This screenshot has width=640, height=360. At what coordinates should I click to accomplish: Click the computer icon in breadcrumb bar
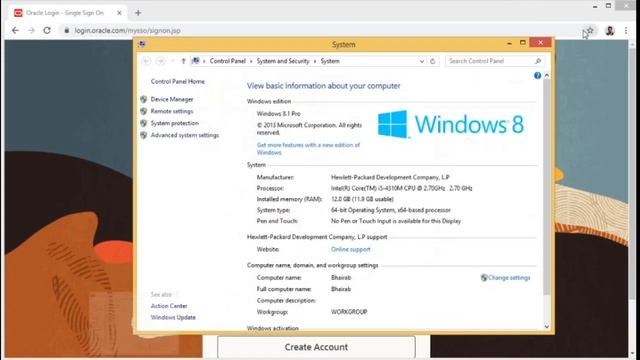click(196, 61)
